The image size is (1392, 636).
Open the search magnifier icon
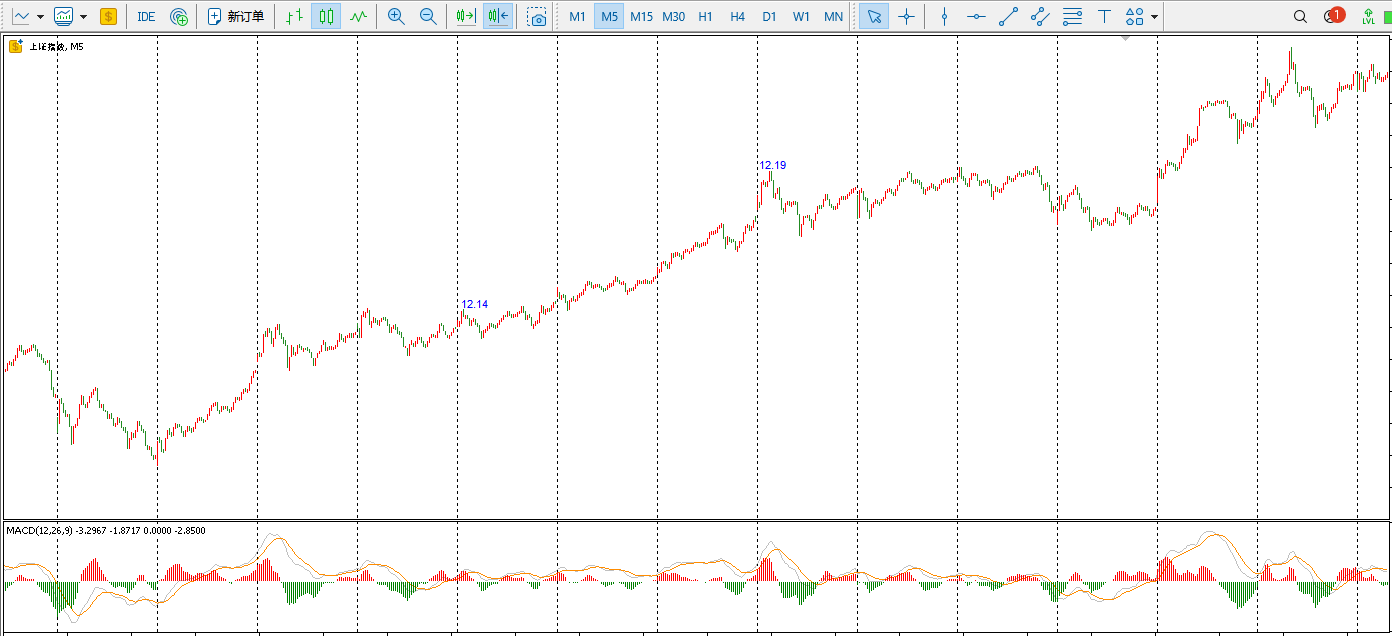tap(1300, 16)
